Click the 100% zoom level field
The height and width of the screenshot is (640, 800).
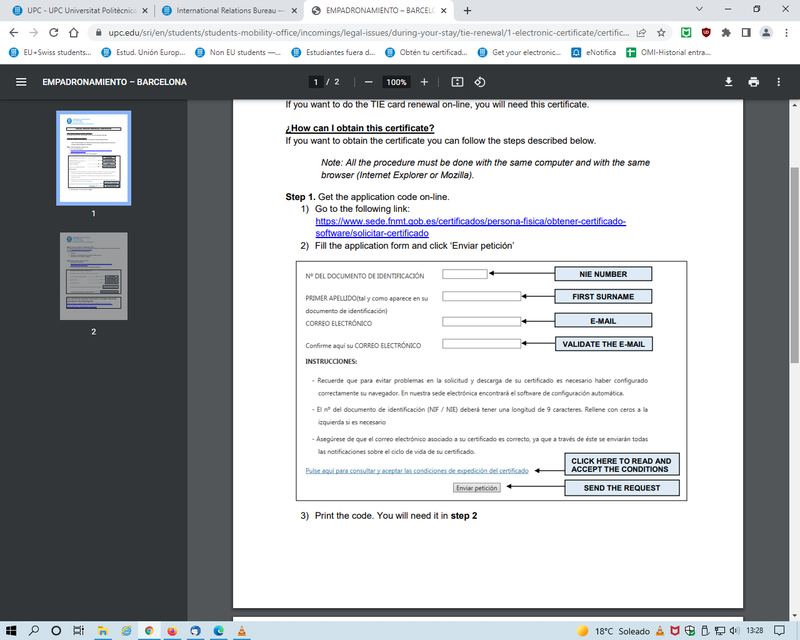[396, 82]
